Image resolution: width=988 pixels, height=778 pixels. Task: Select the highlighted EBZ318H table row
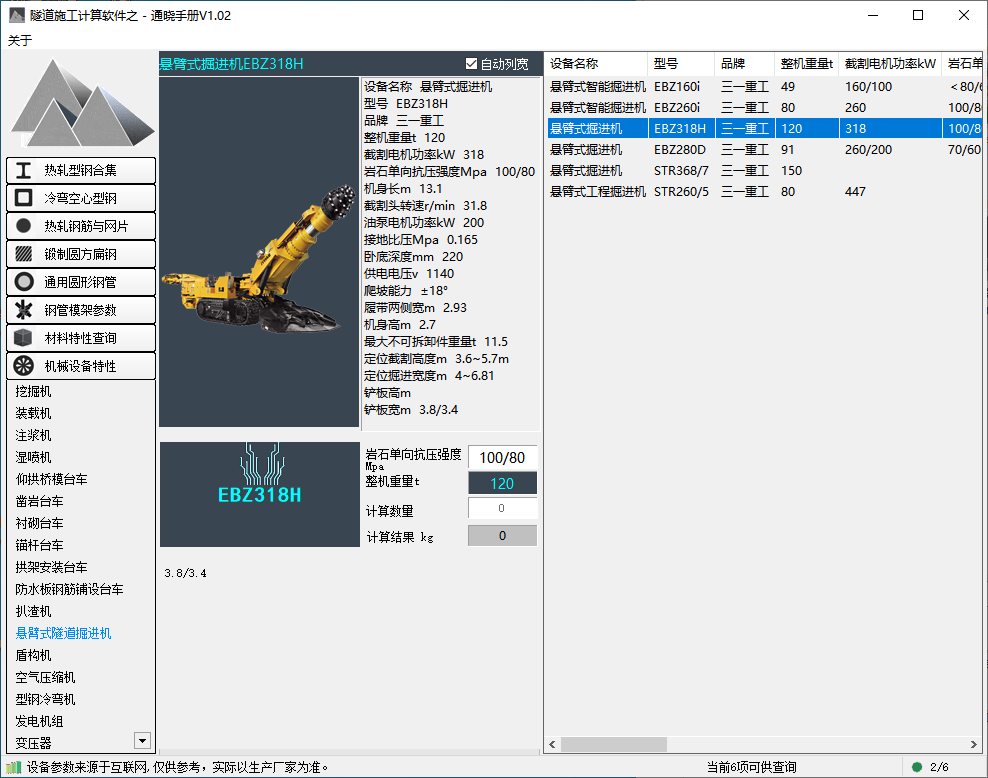[764, 129]
